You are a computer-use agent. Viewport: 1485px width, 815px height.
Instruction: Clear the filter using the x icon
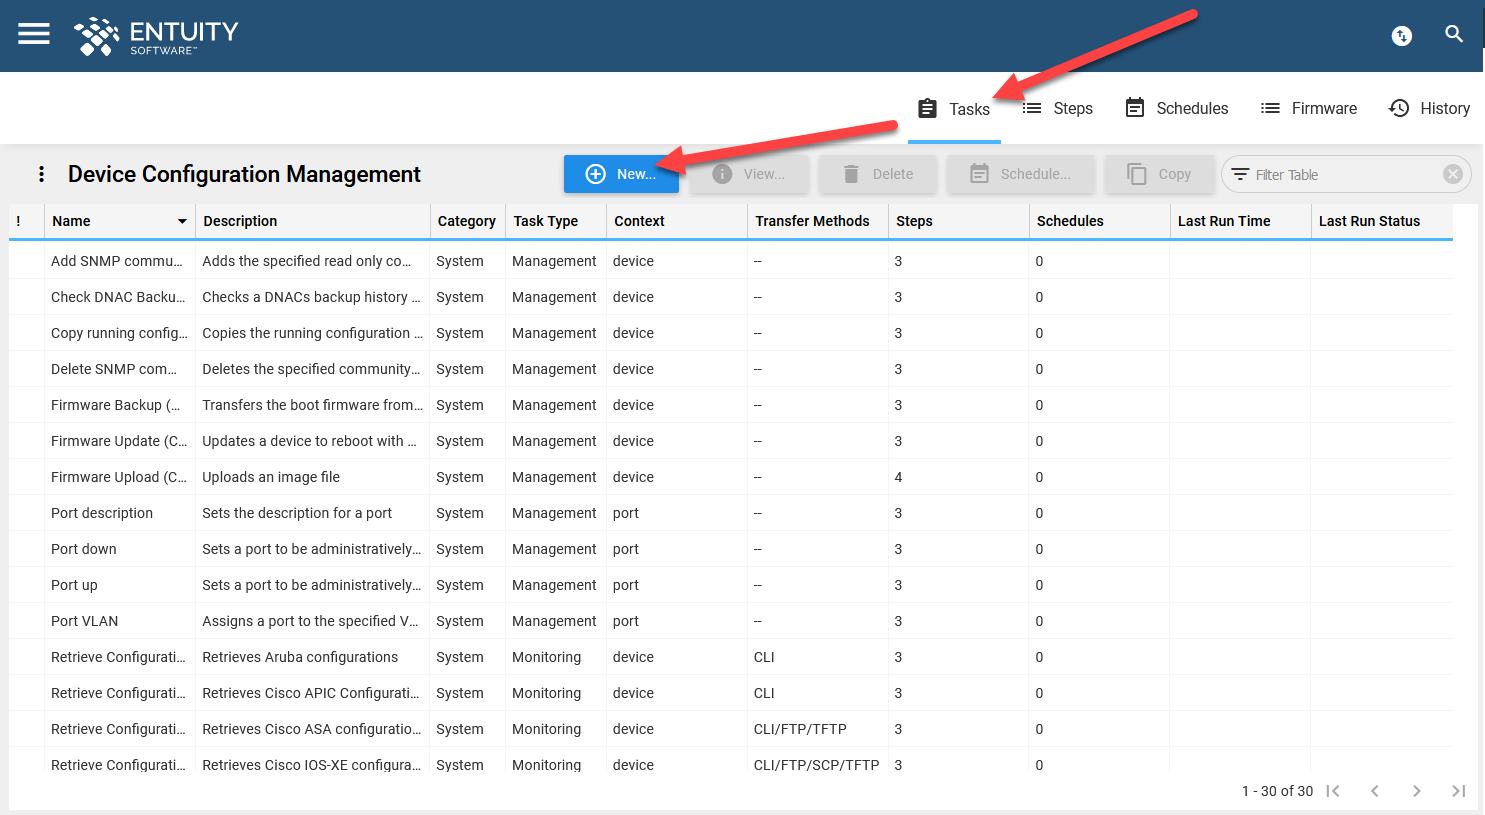coord(1452,173)
